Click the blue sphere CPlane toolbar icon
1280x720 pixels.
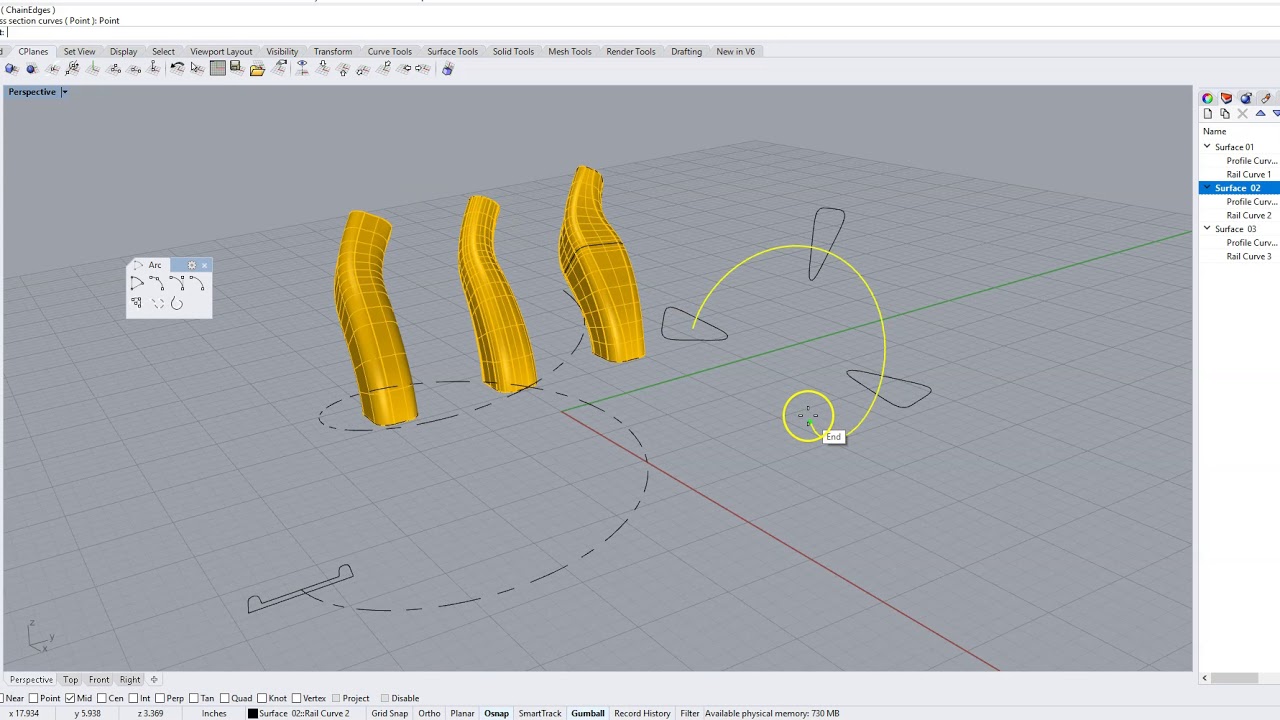[32, 68]
